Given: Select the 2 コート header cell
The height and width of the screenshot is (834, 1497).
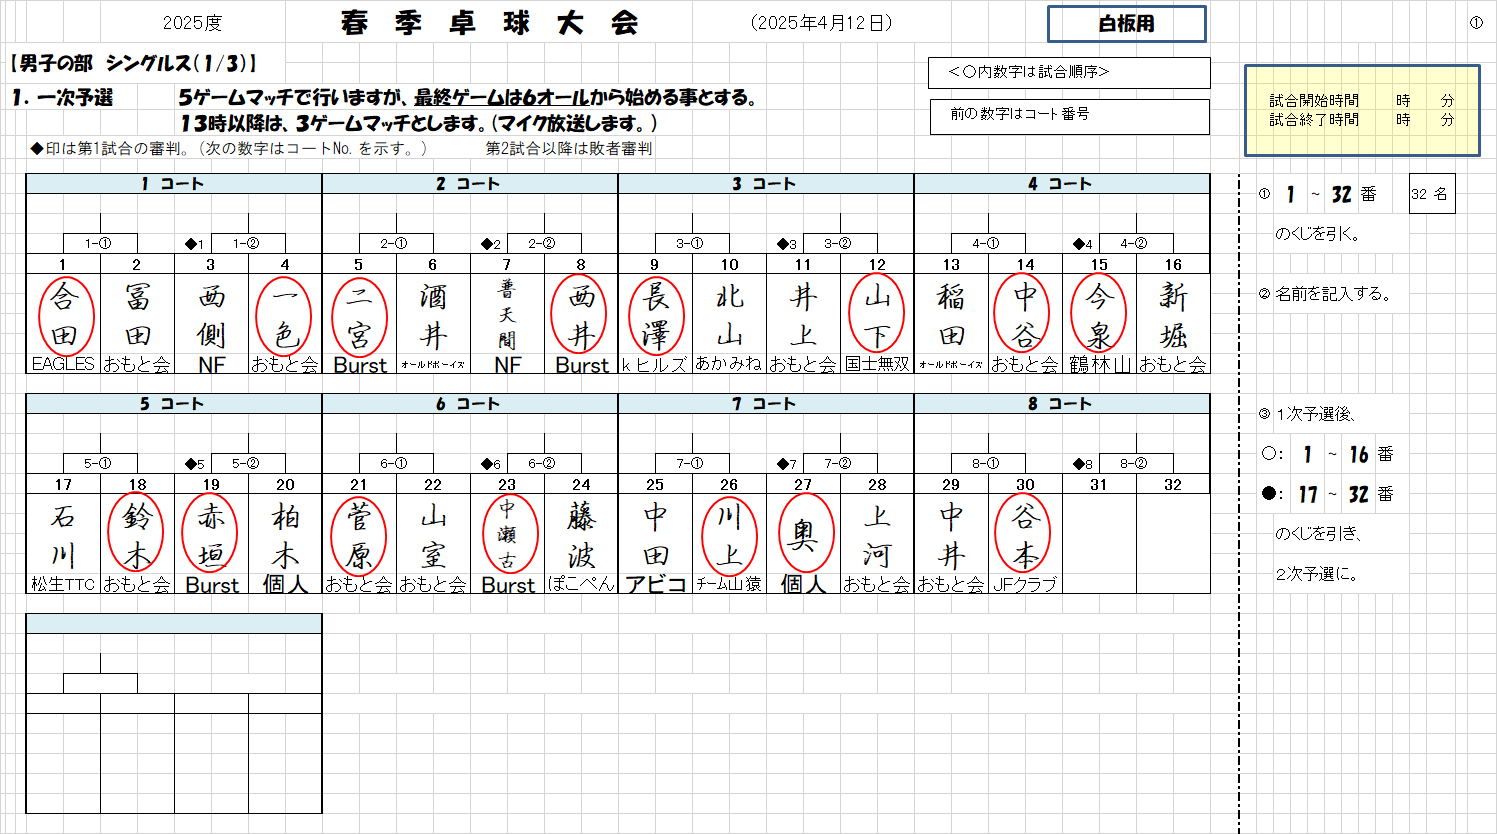Looking at the screenshot, I should point(470,184).
